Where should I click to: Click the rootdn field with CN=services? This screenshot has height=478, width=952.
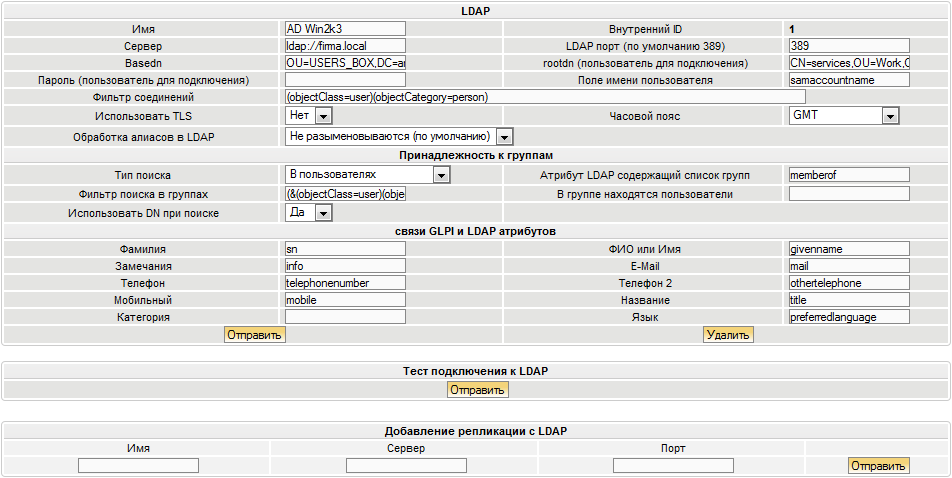point(848,63)
